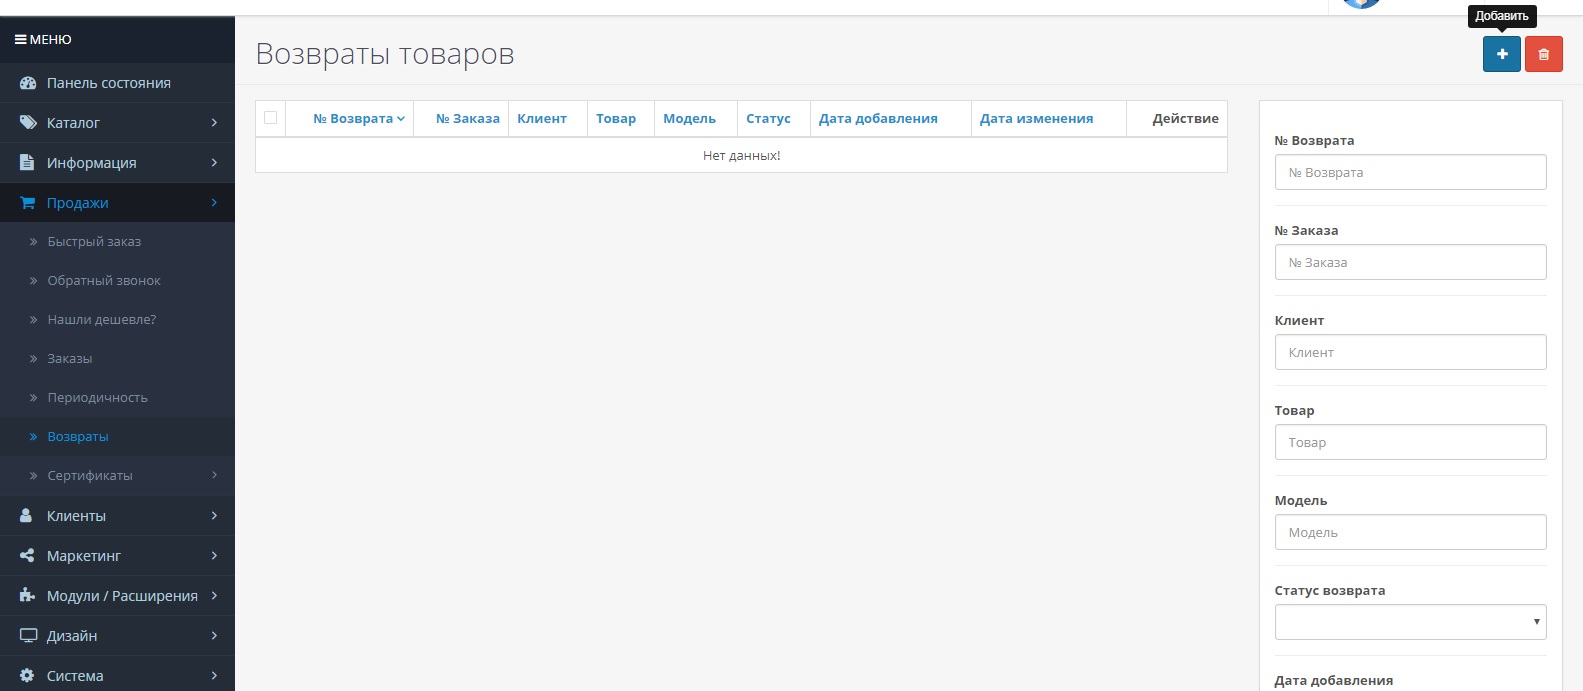Screen dimensions: 1583x691
Task: Expand the Дизайн menu section
Action: (x=117, y=636)
